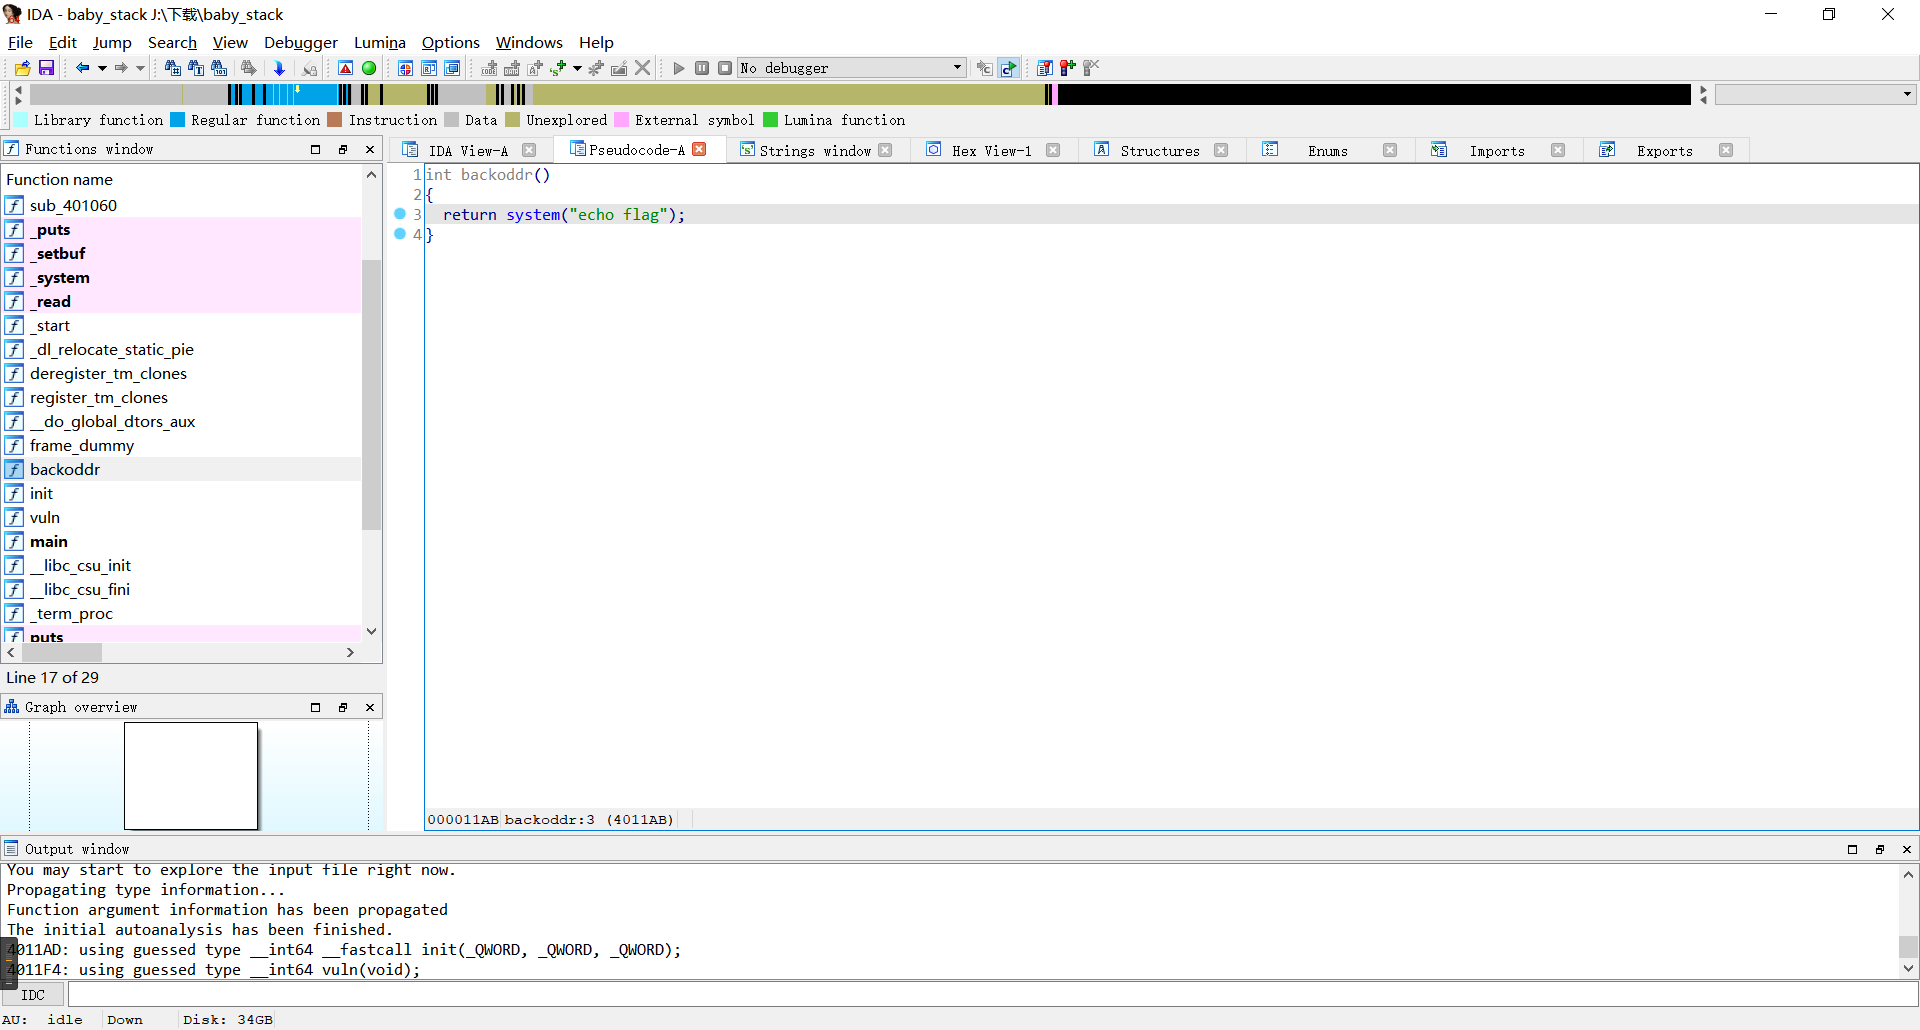The width and height of the screenshot is (1920, 1030).
Task: Select the main function in list
Action: click(x=49, y=541)
